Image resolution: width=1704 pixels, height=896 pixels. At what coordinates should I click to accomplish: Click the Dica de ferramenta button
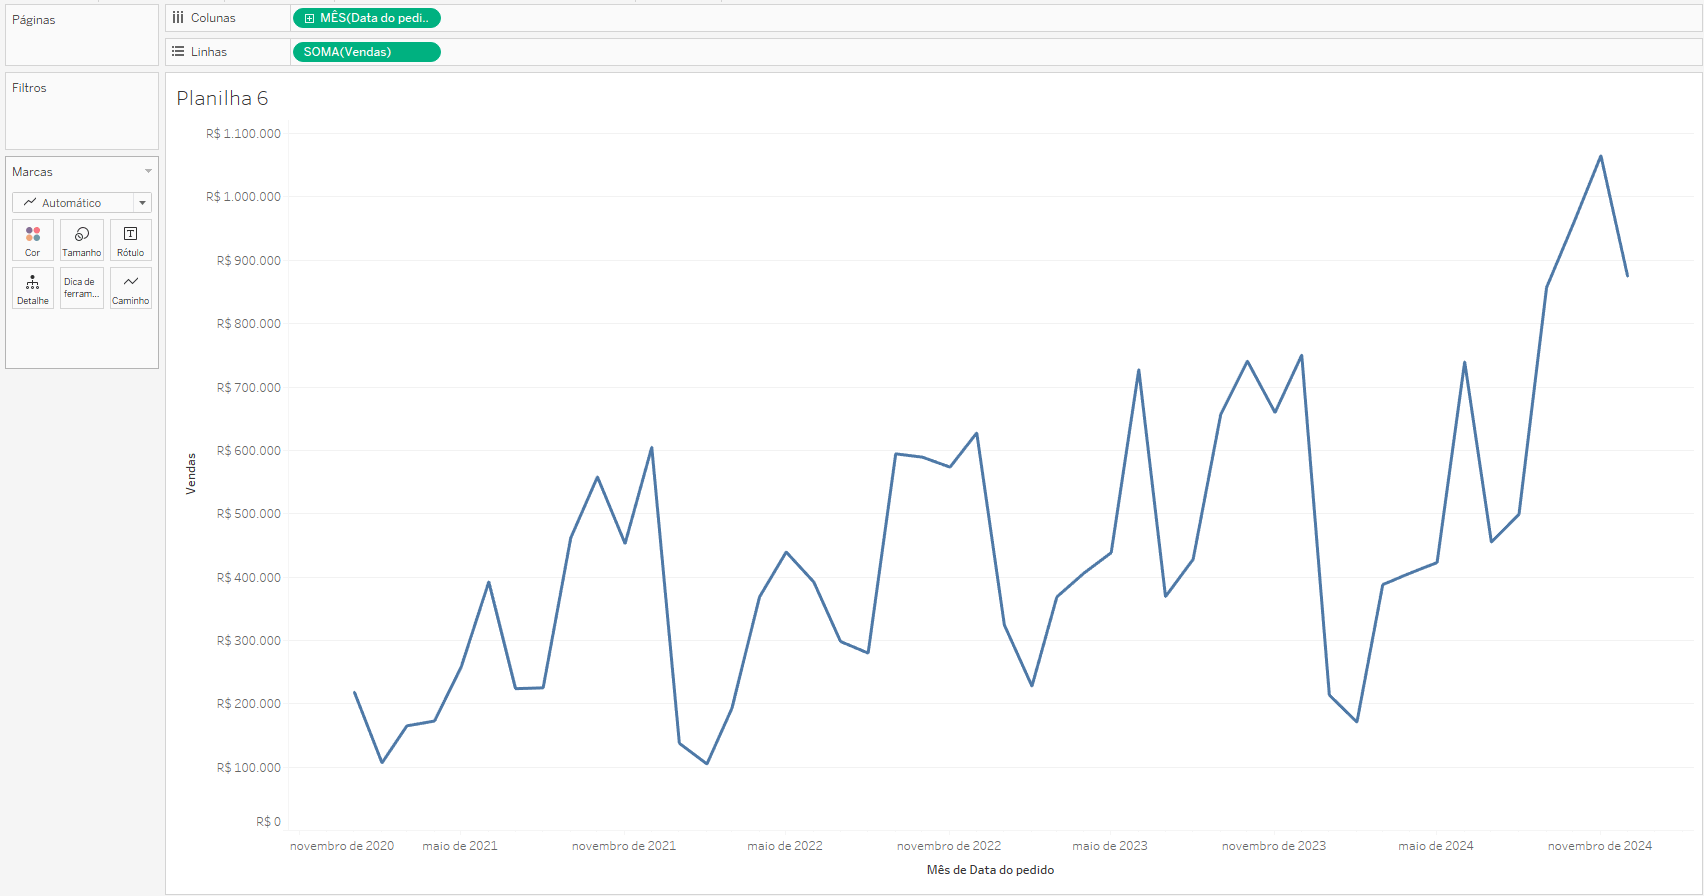point(82,288)
